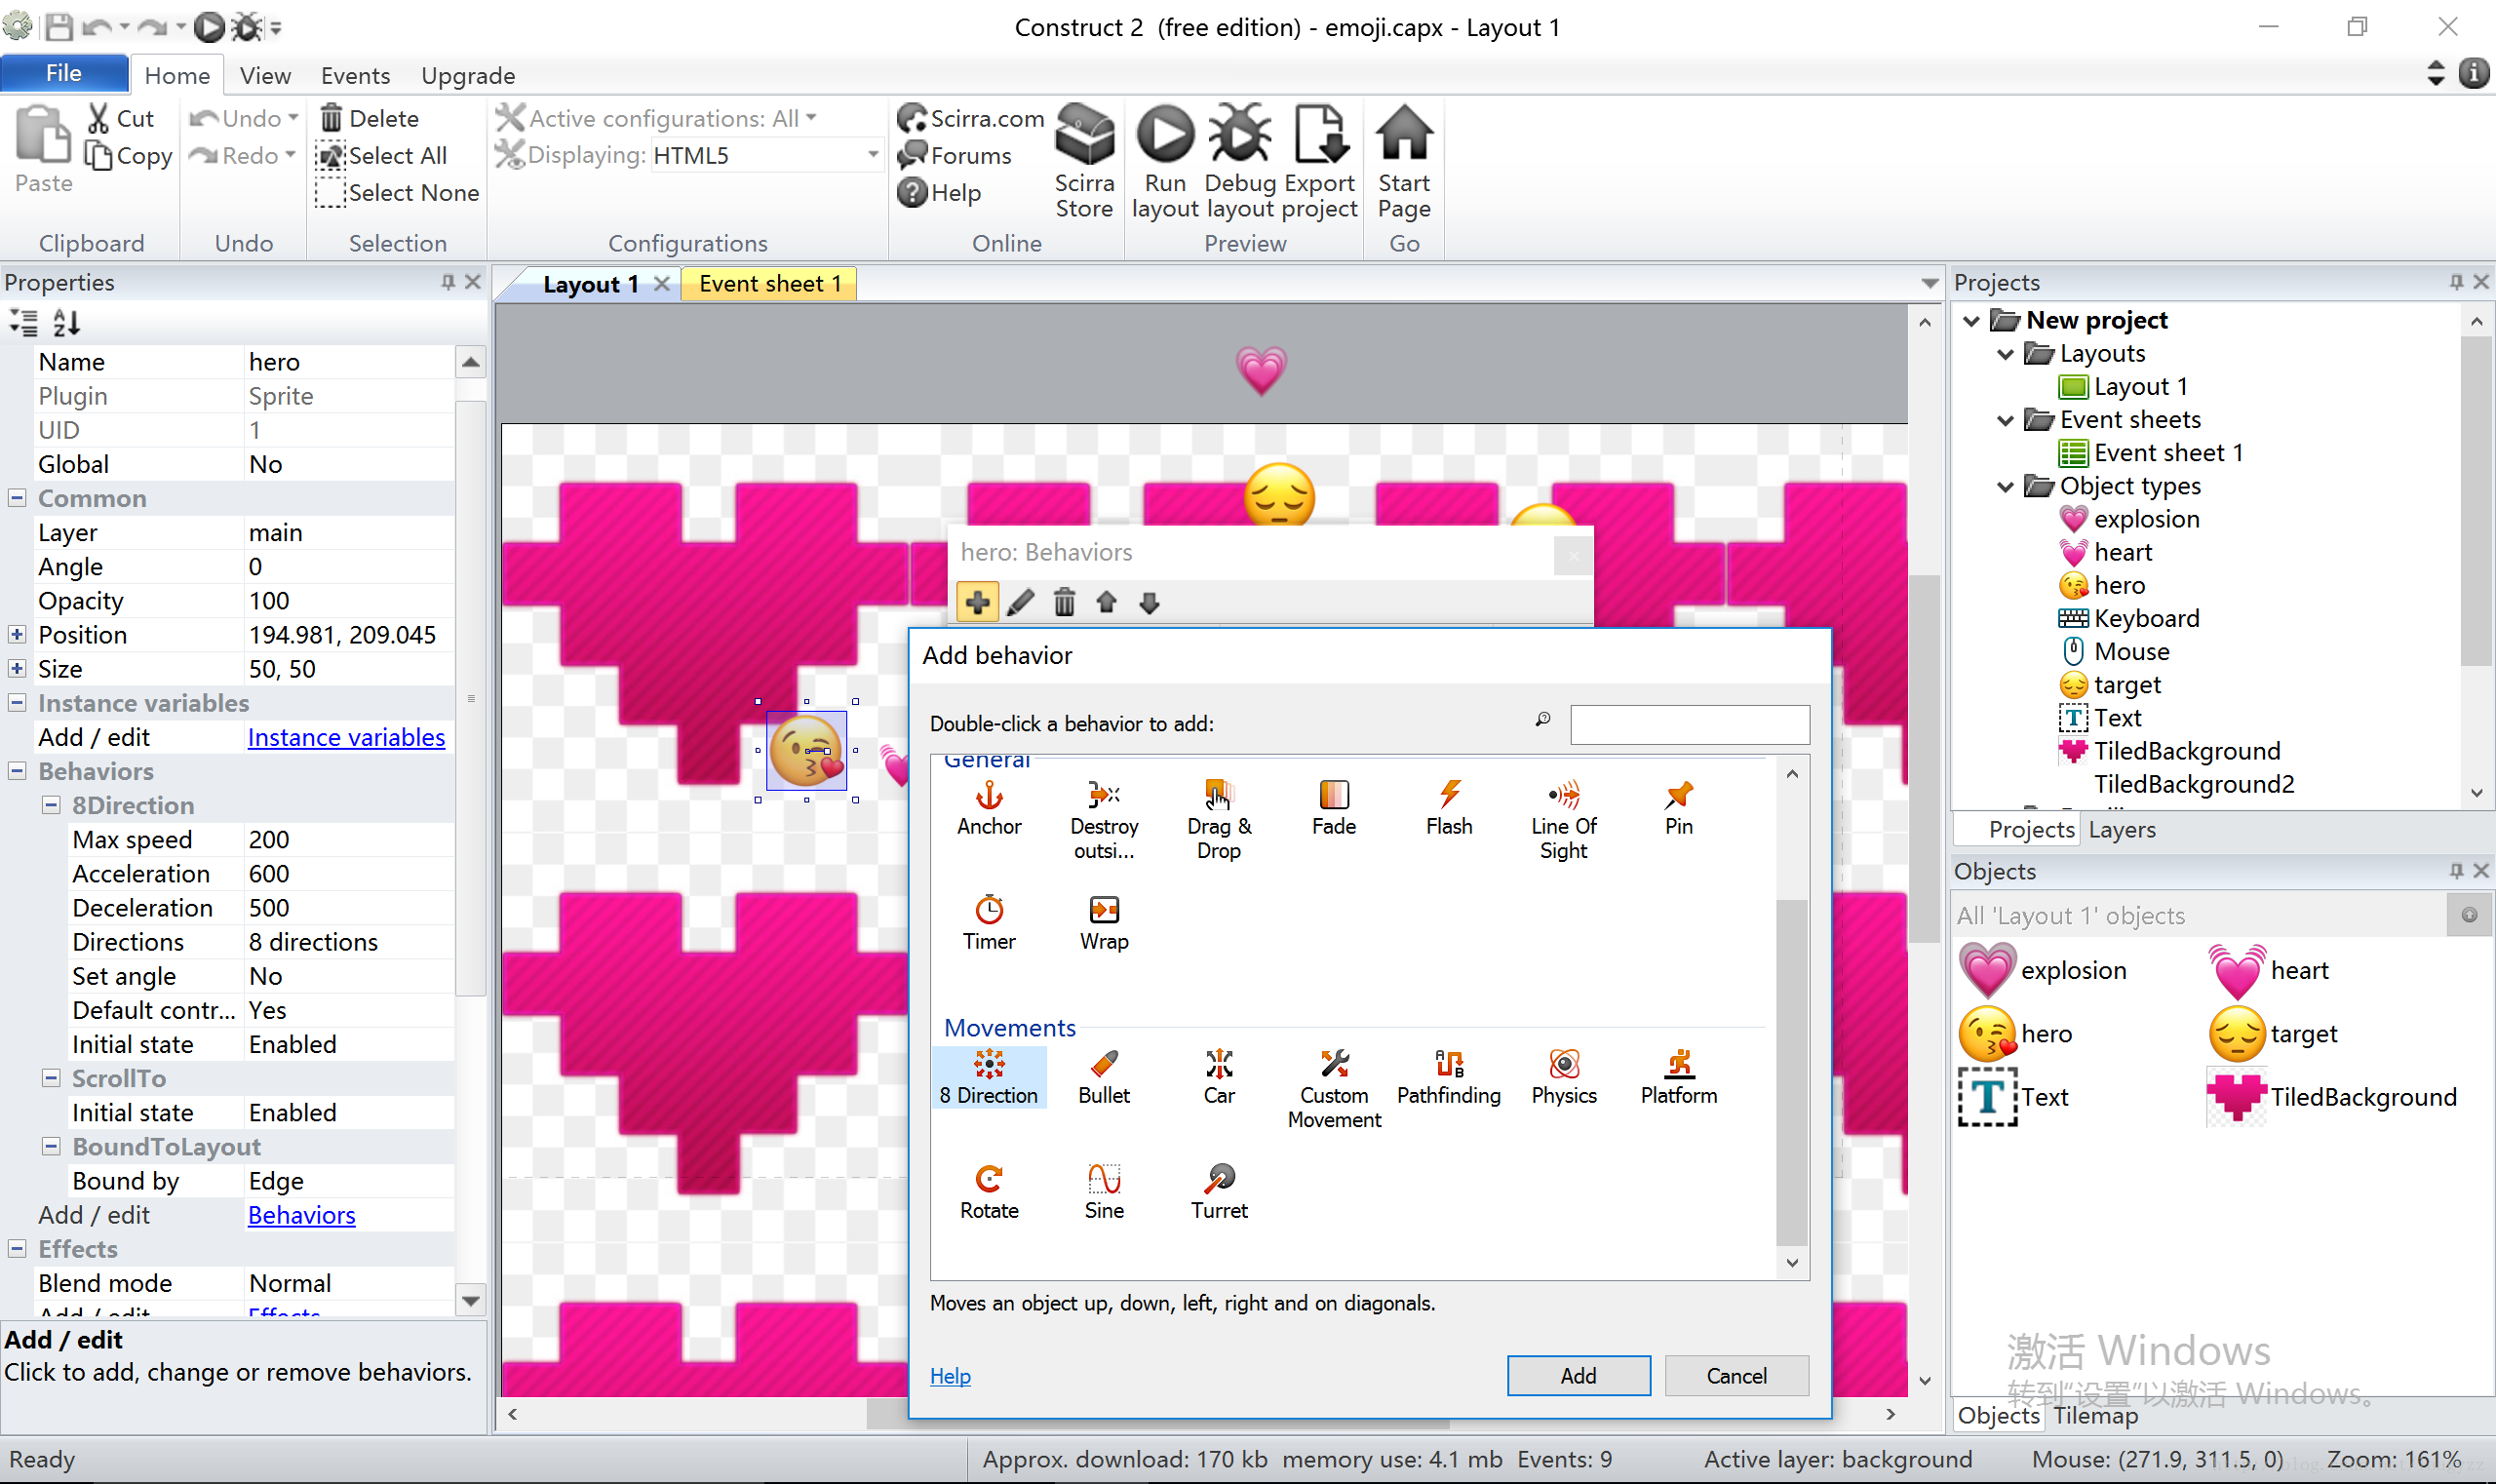Open the Scirra Store
2496x1484 pixels.
tap(1084, 161)
